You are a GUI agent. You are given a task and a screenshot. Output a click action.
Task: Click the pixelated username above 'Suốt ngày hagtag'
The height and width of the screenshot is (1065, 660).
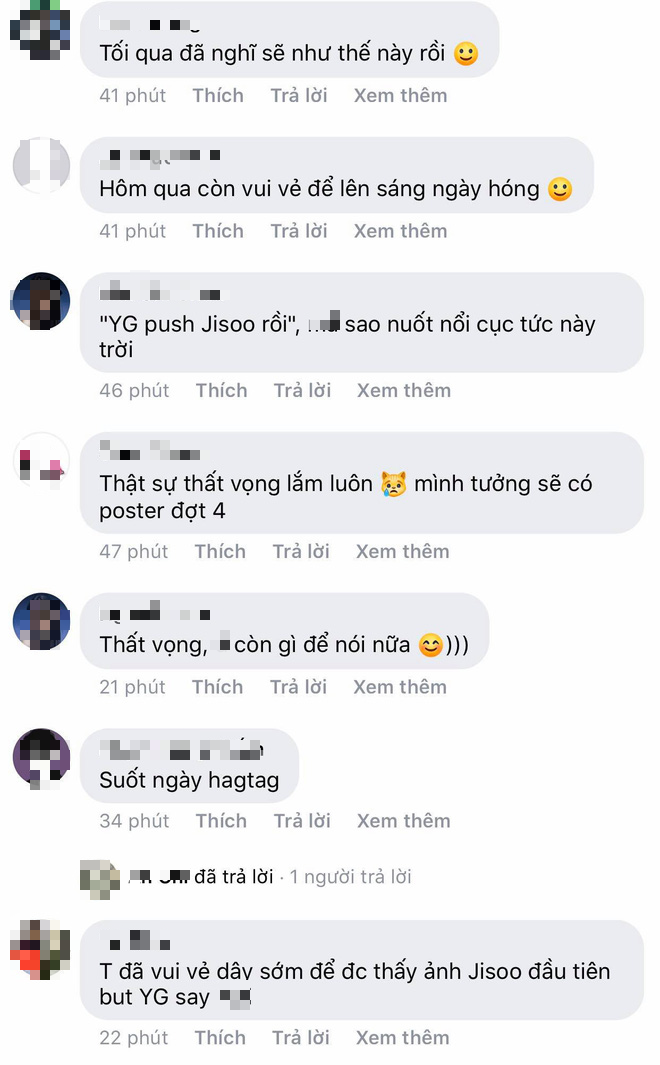point(181,751)
